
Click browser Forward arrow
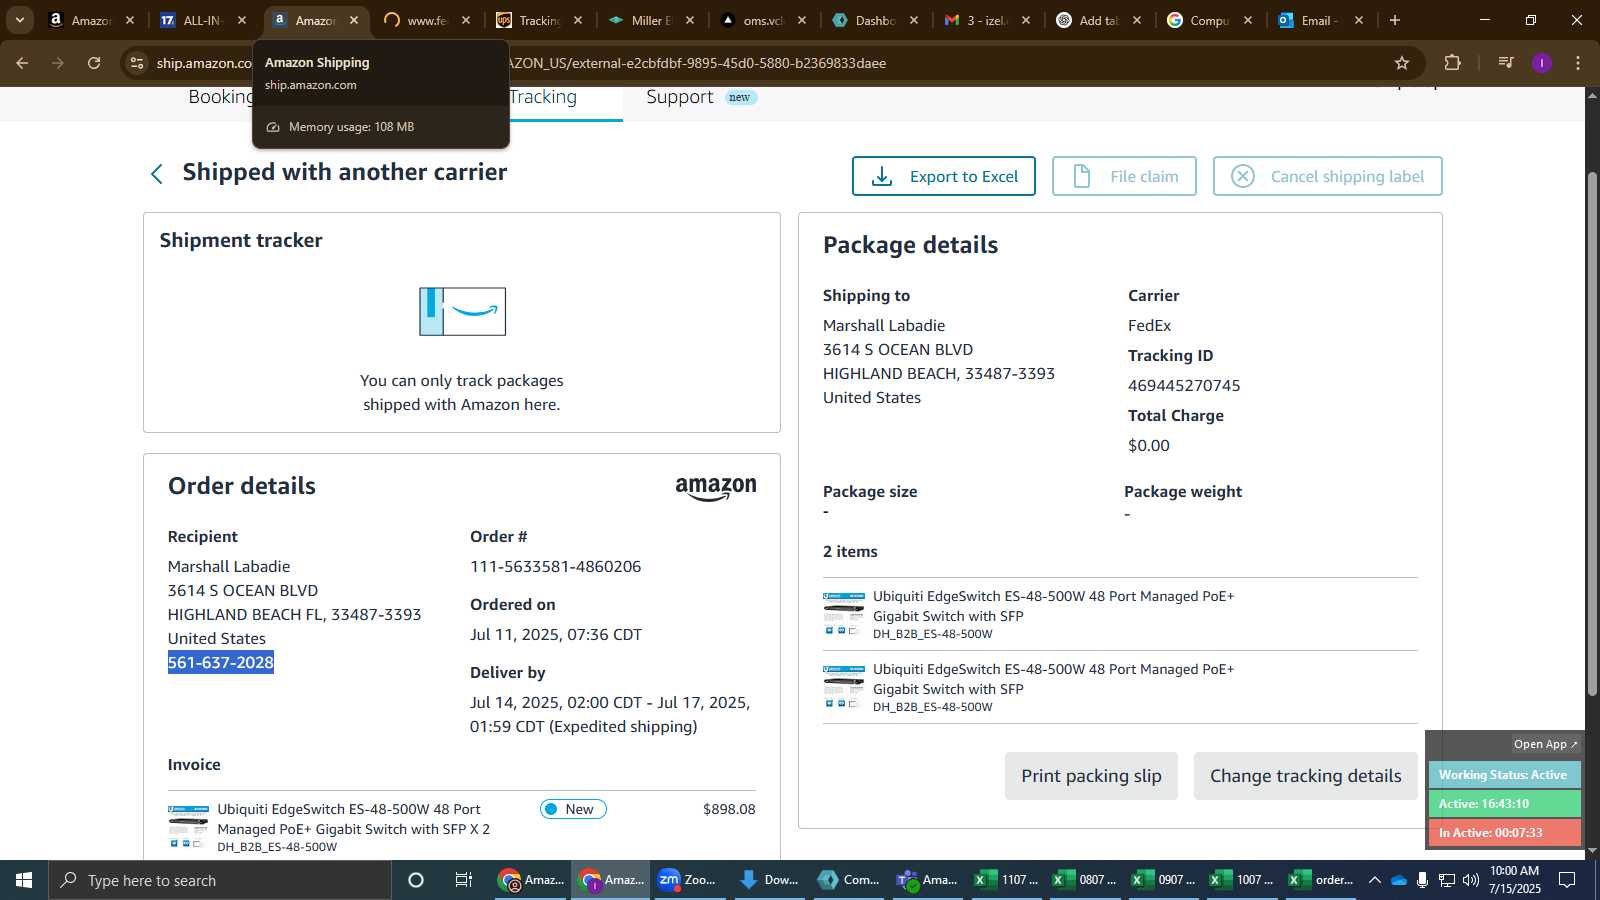[x=58, y=63]
